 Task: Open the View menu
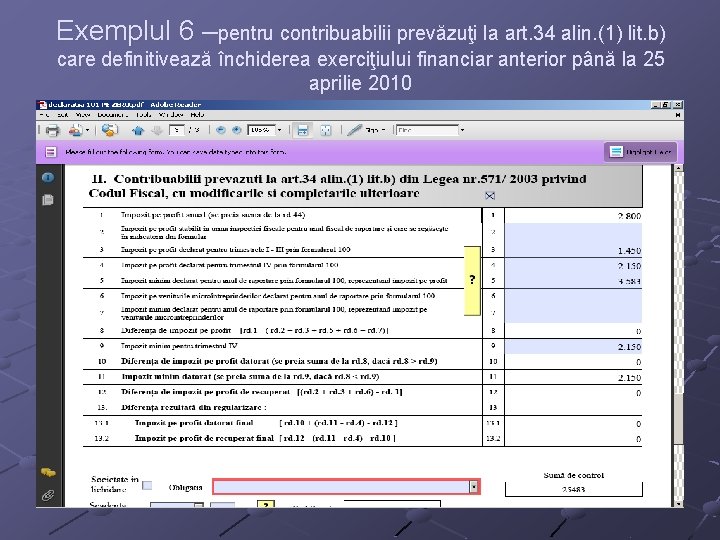(83, 115)
